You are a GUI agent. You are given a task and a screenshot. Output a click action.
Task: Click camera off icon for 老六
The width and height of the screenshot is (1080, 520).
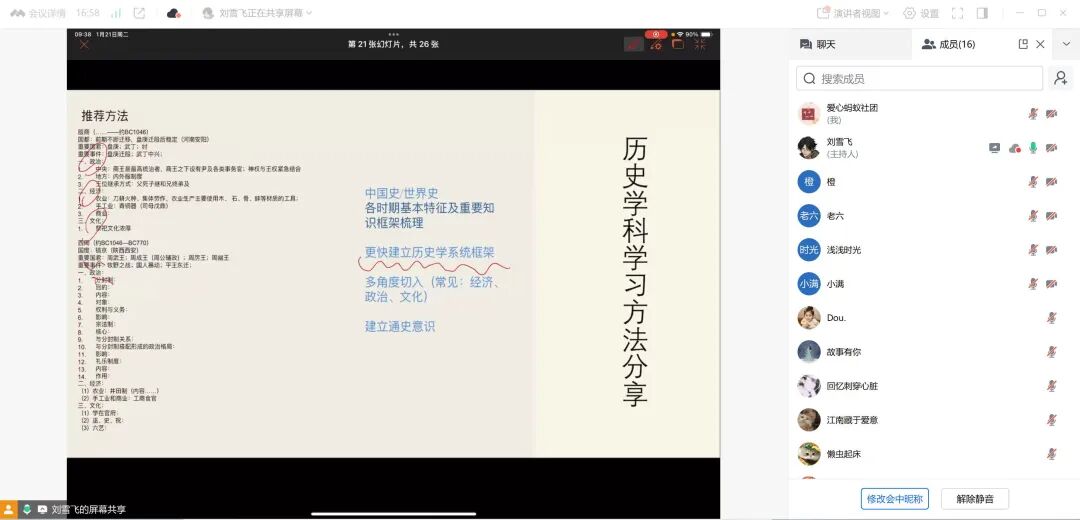(x=1052, y=216)
